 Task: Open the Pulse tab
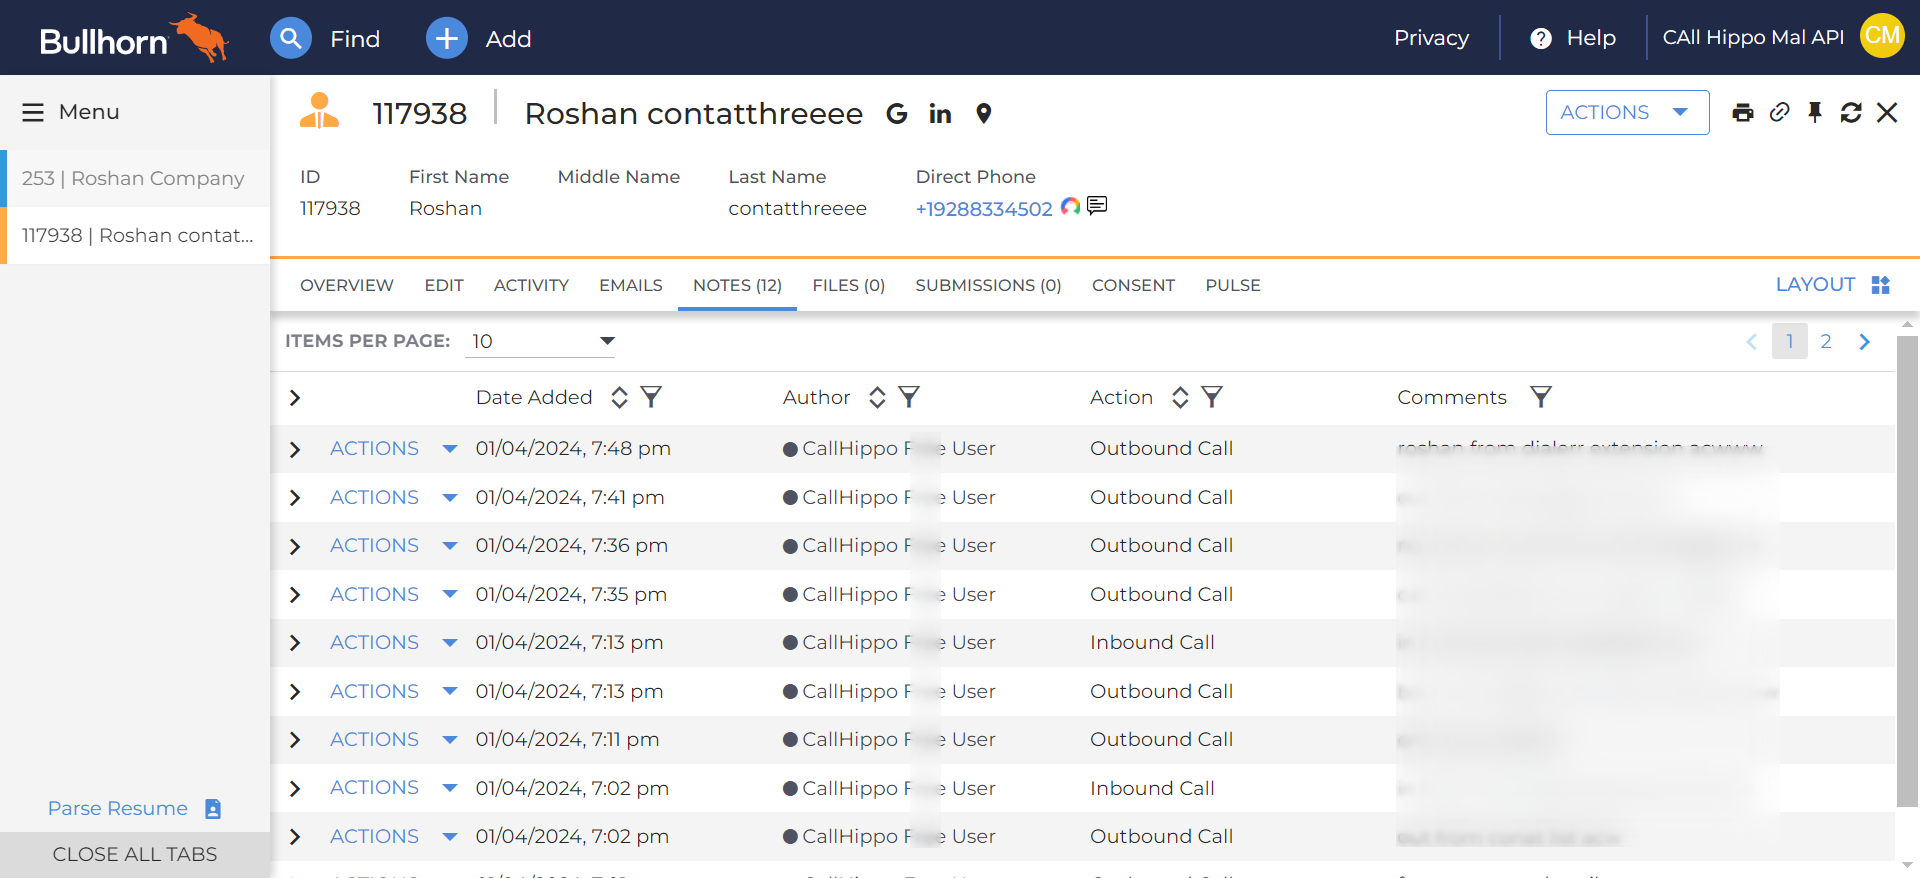click(x=1233, y=285)
